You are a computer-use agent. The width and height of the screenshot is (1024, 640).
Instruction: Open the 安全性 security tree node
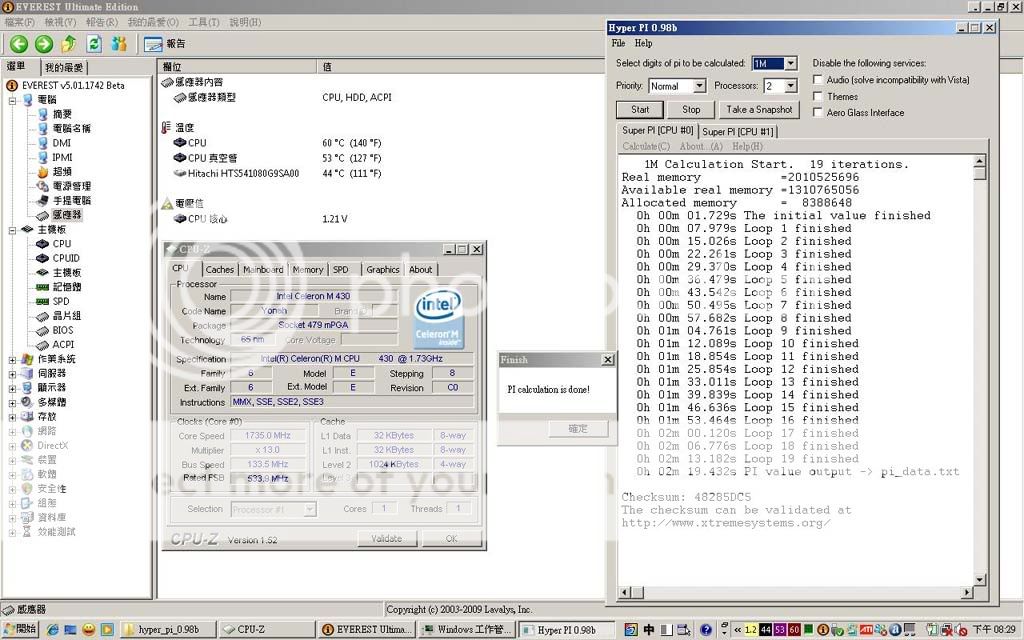pos(52,488)
